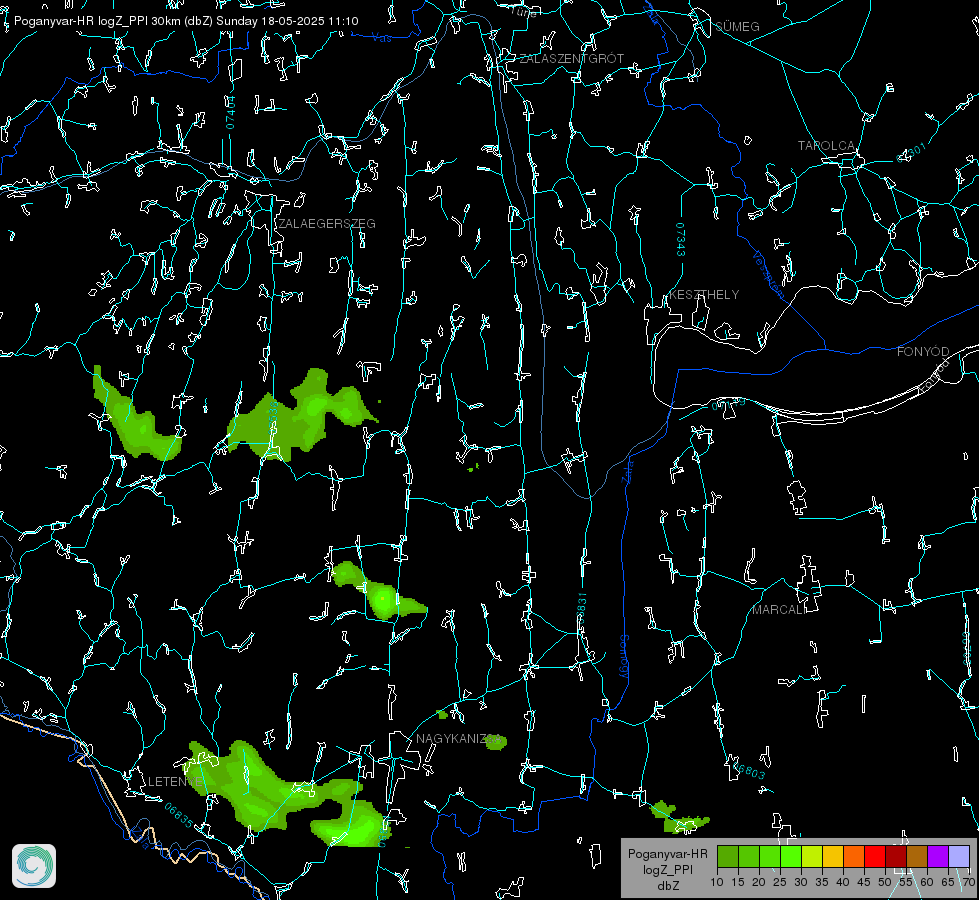Select the LETENYE town label
Image resolution: width=979 pixels, height=900 pixels.
coord(175,781)
